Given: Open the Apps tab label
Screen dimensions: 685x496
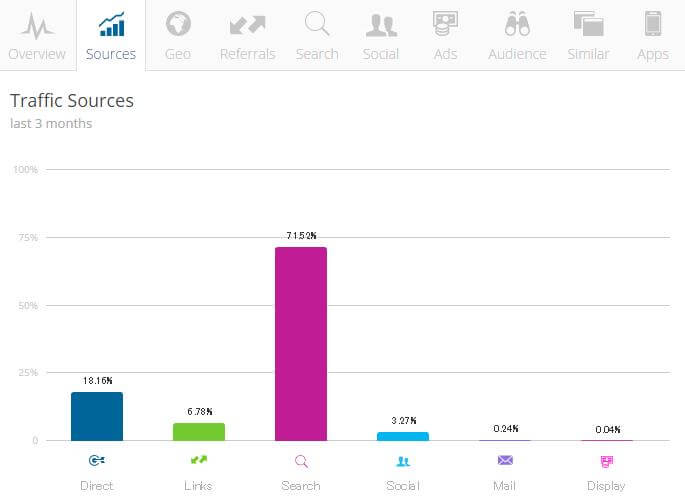Looking at the screenshot, I should (x=653, y=55).
